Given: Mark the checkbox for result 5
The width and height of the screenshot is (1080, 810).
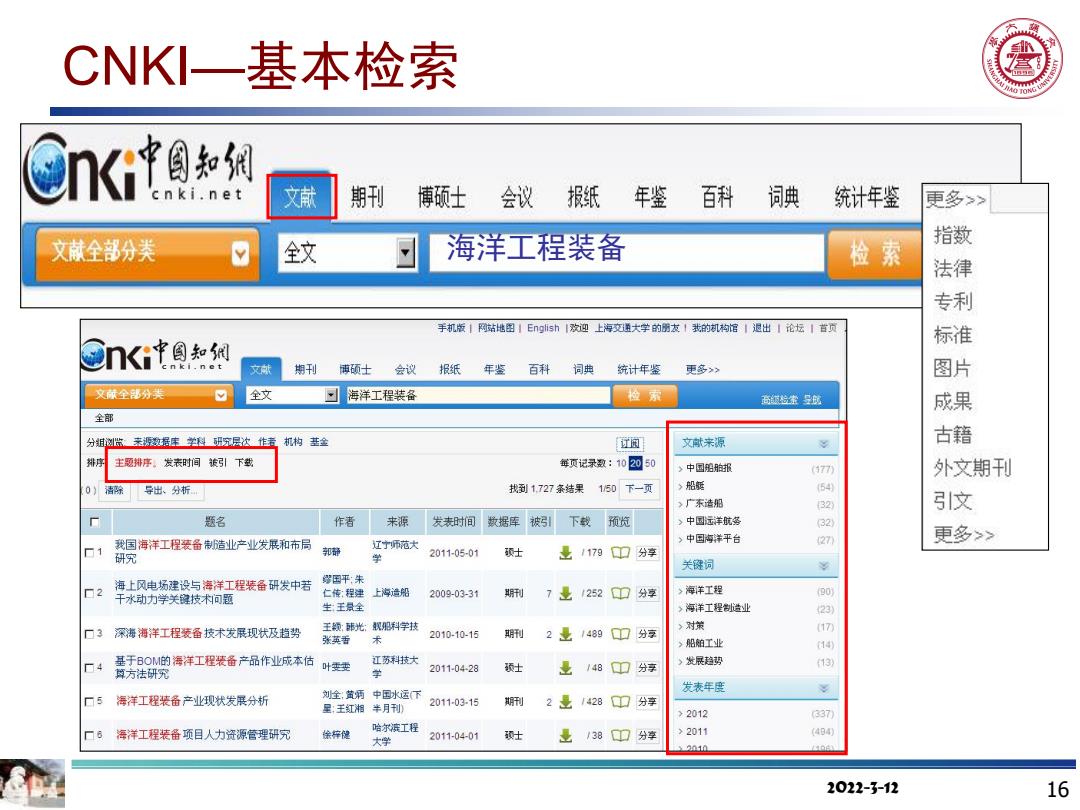Looking at the screenshot, I should point(89,701).
